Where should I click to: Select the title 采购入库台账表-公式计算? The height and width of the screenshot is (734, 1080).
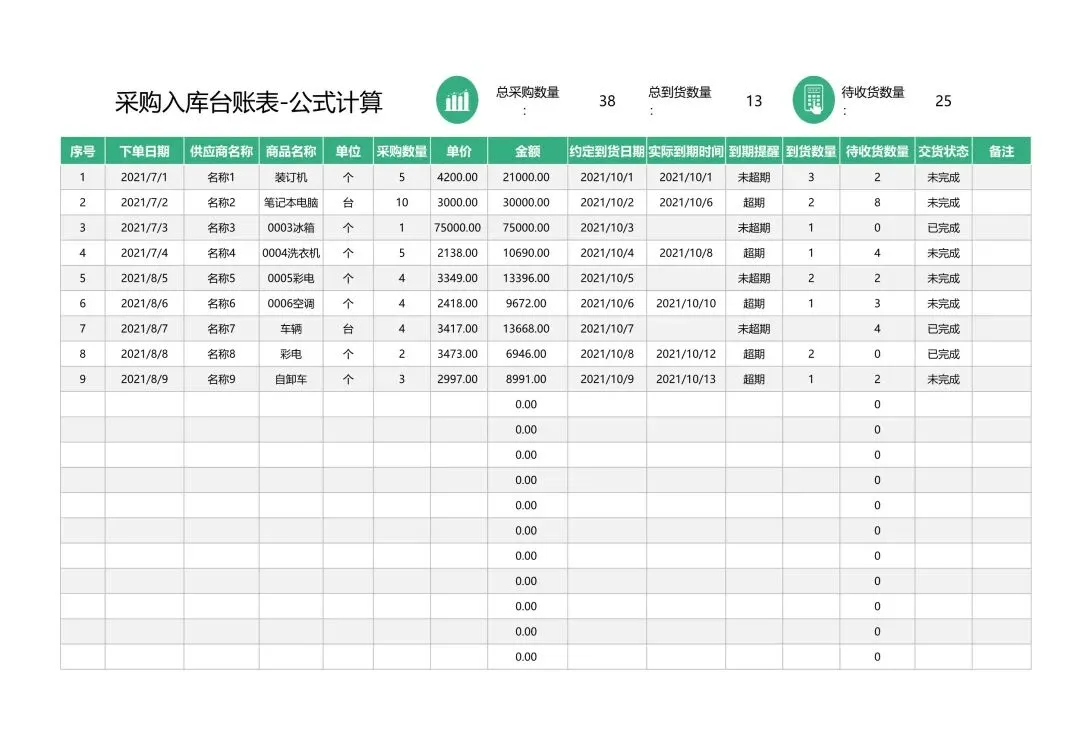[x=249, y=102]
